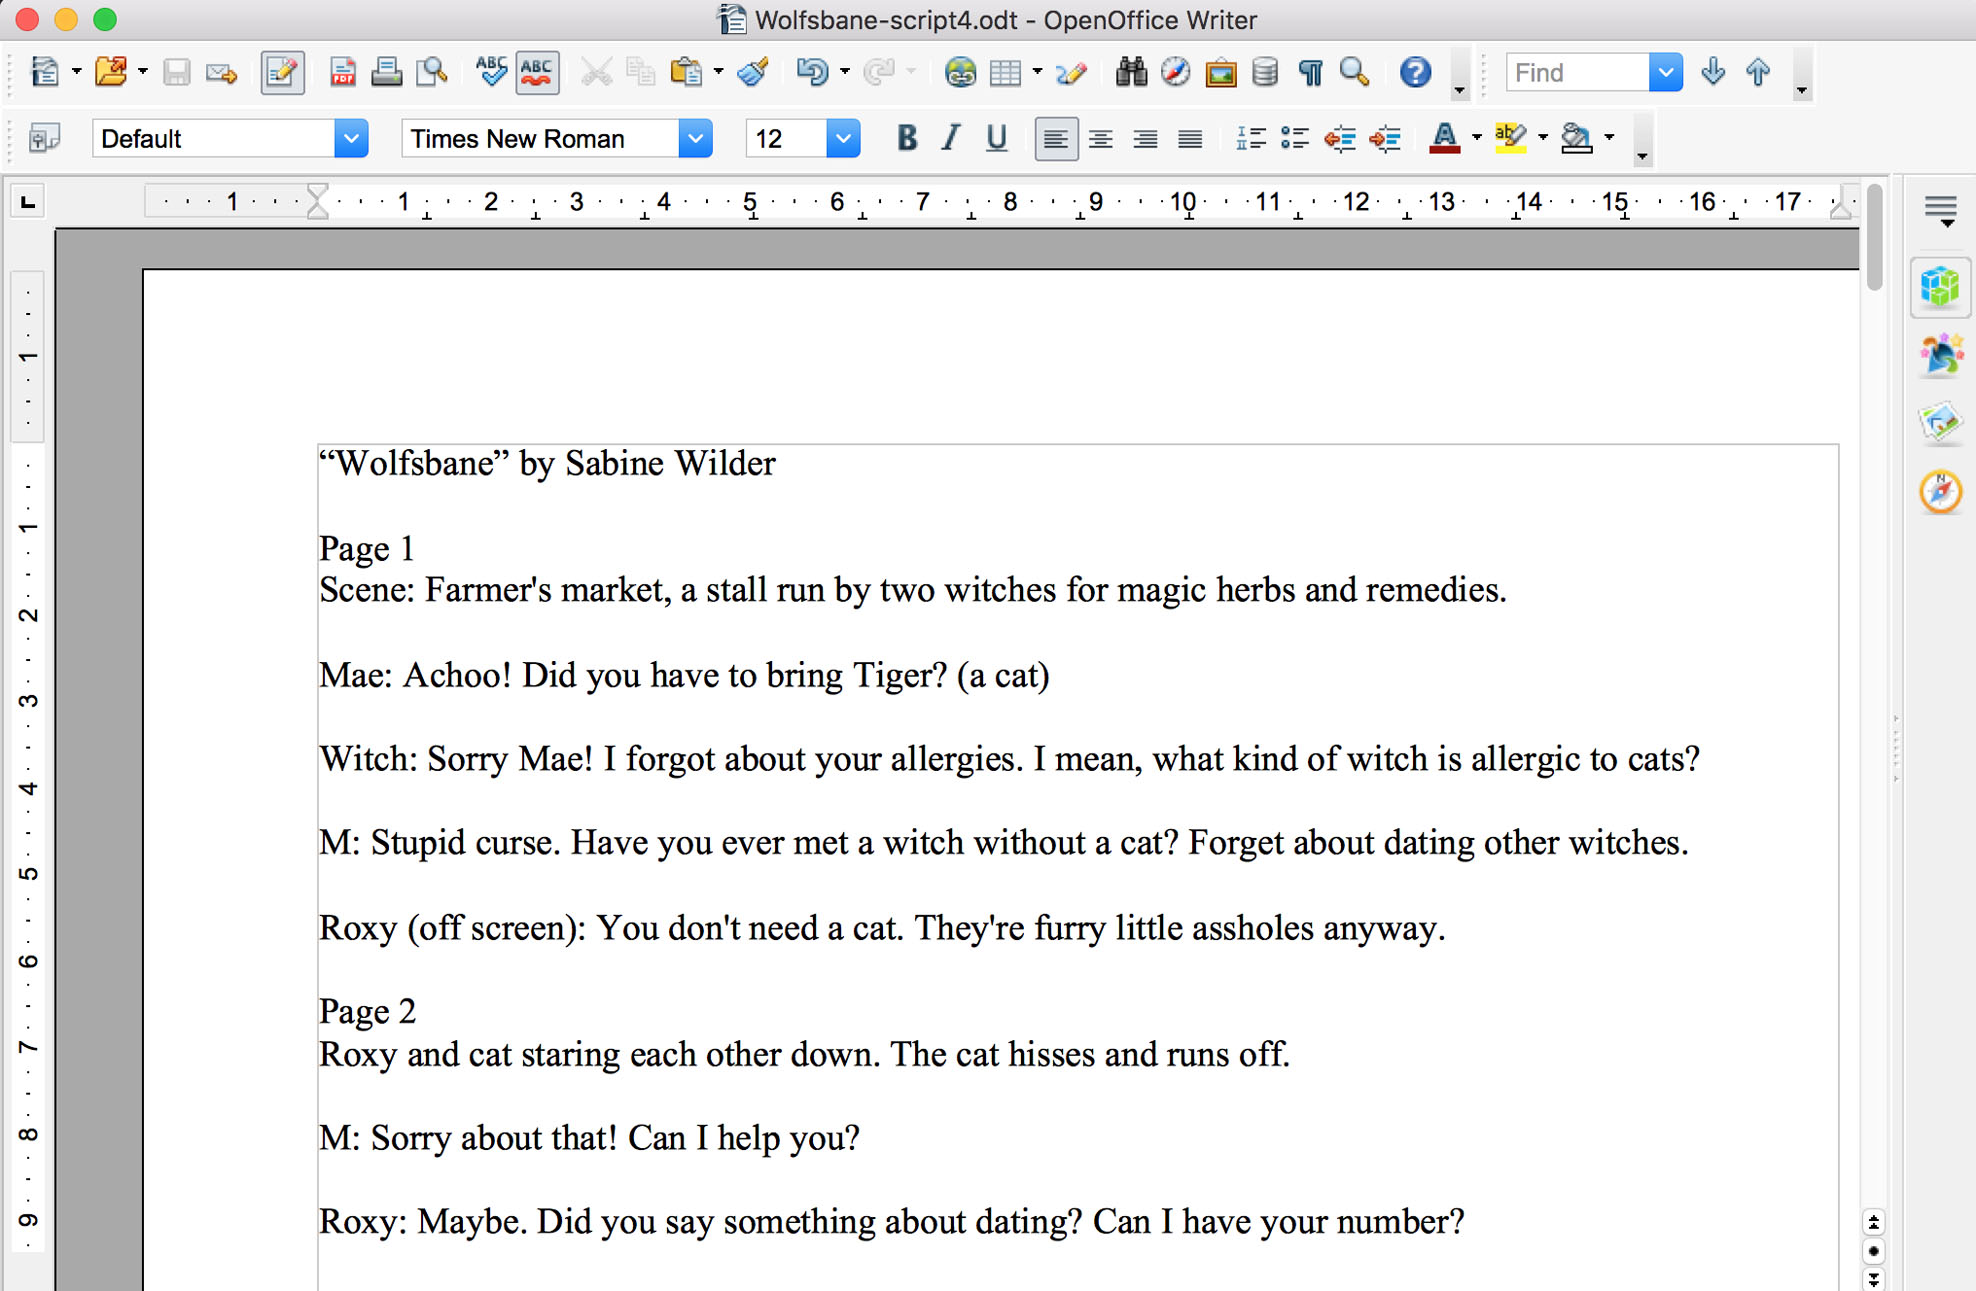Click Find Next down arrow button
The height and width of the screenshot is (1291, 1976).
pyautogui.click(x=1713, y=72)
